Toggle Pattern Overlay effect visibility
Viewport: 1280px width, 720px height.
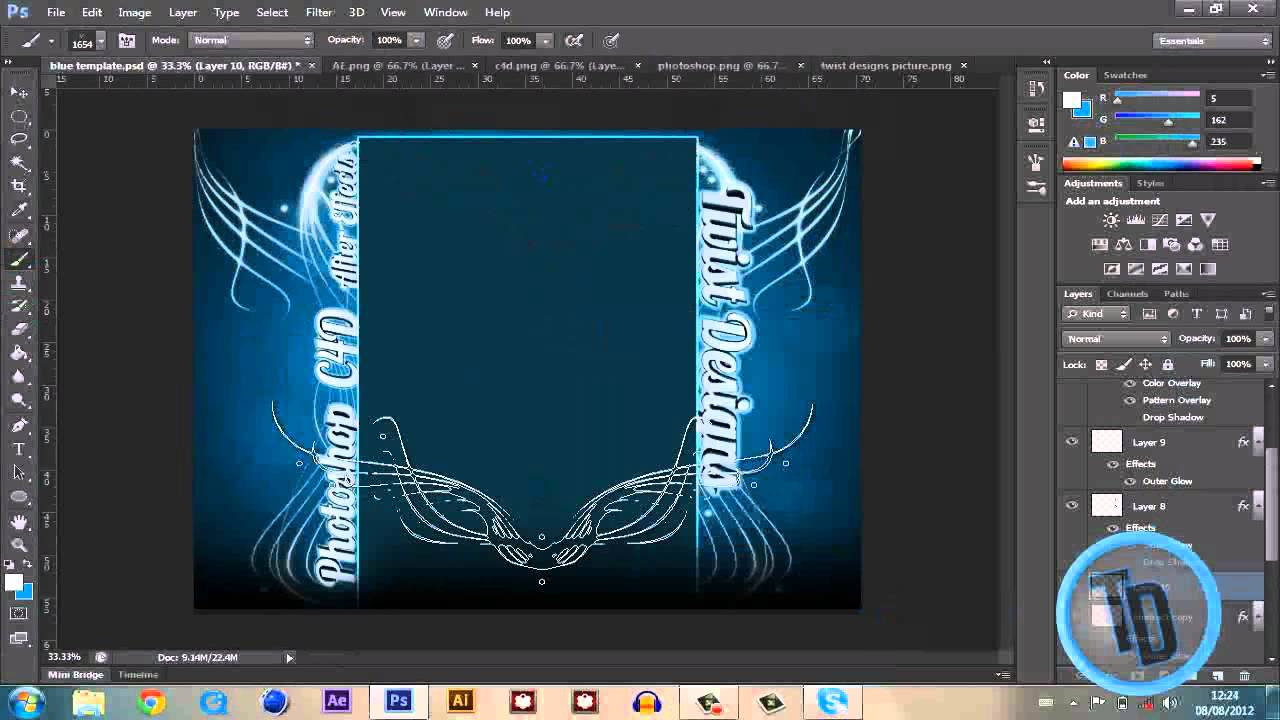point(1130,400)
